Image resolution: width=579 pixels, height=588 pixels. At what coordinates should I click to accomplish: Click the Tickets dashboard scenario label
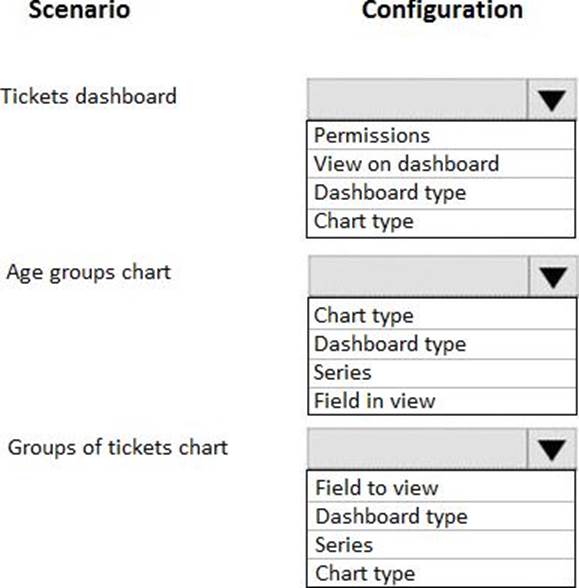click(88, 96)
